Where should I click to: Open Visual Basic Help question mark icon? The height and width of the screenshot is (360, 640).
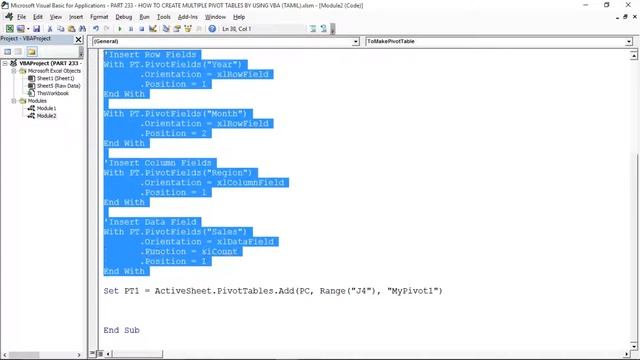212,29
